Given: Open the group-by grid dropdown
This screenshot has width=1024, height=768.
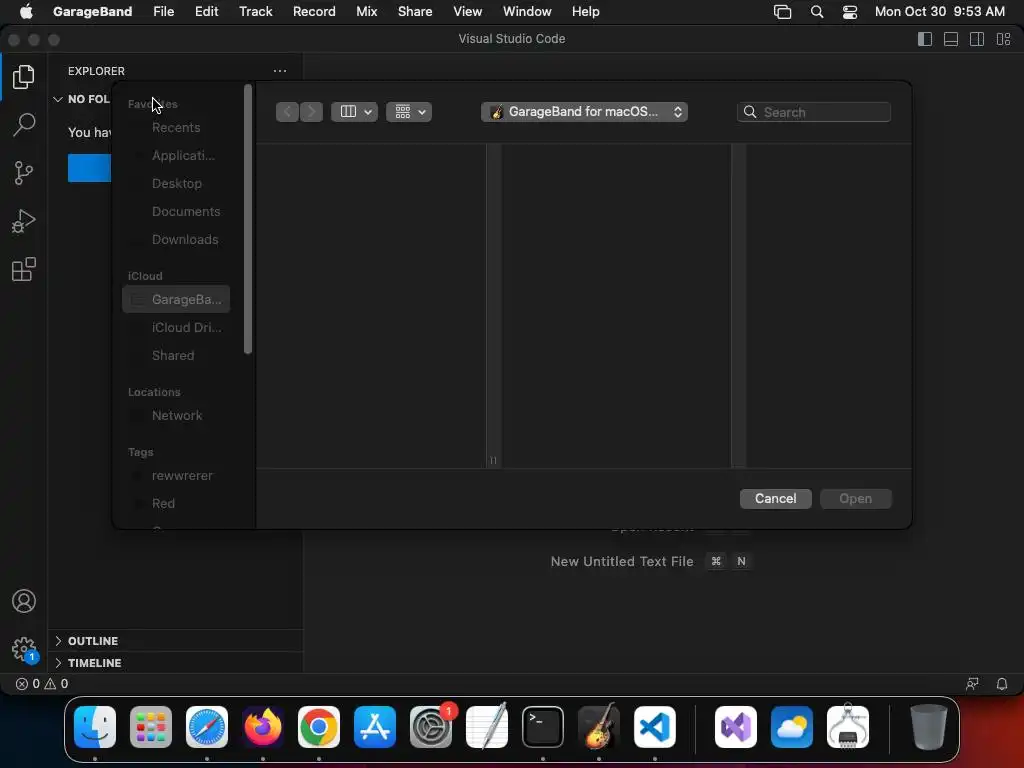Looking at the screenshot, I should (x=409, y=112).
